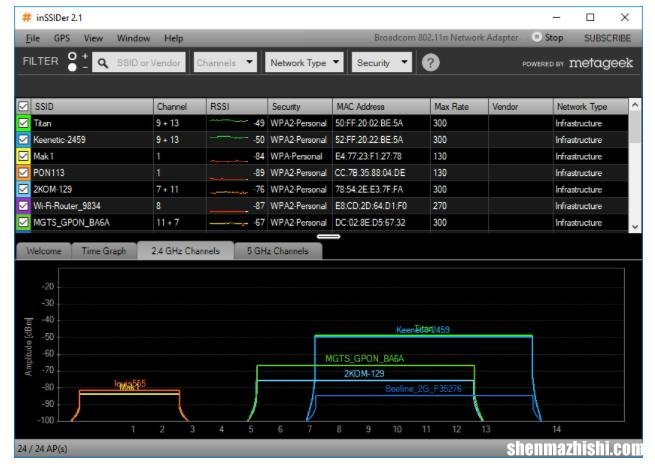The height and width of the screenshot is (464, 655).
Task: Switch to the 5 GHz Channels tab
Action: pos(278,251)
